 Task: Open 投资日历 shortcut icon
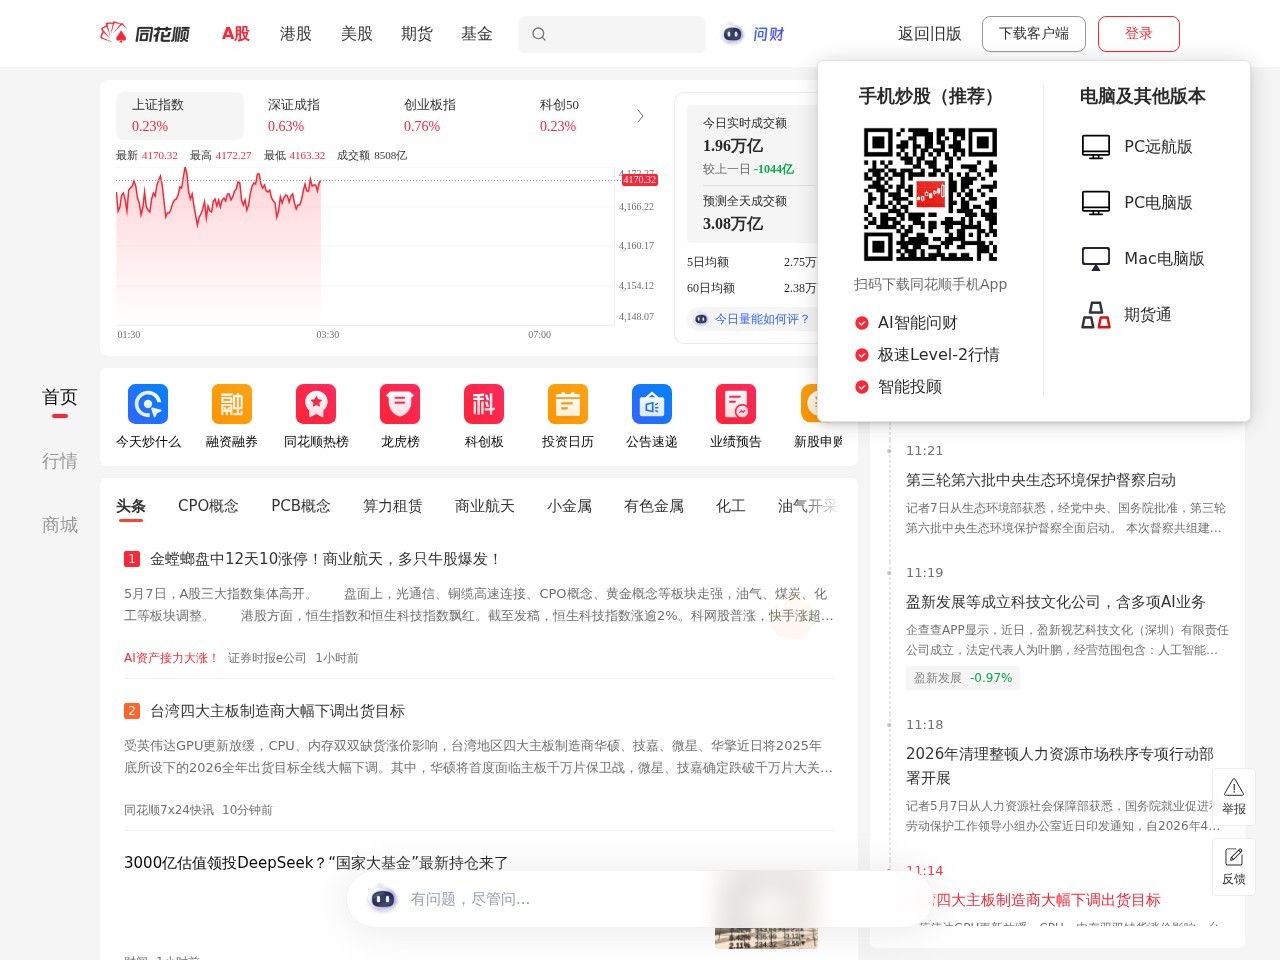point(568,404)
